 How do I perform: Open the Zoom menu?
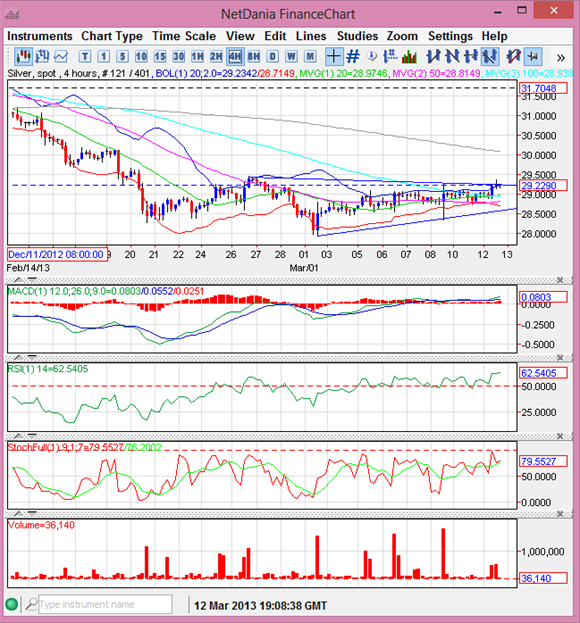pyautogui.click(x=402, y=36)
